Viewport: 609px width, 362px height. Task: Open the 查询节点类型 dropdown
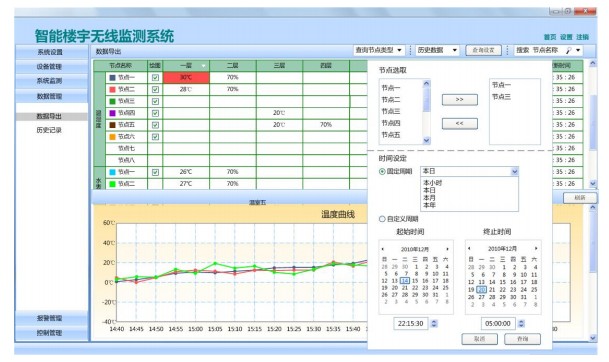coord(379,50)
